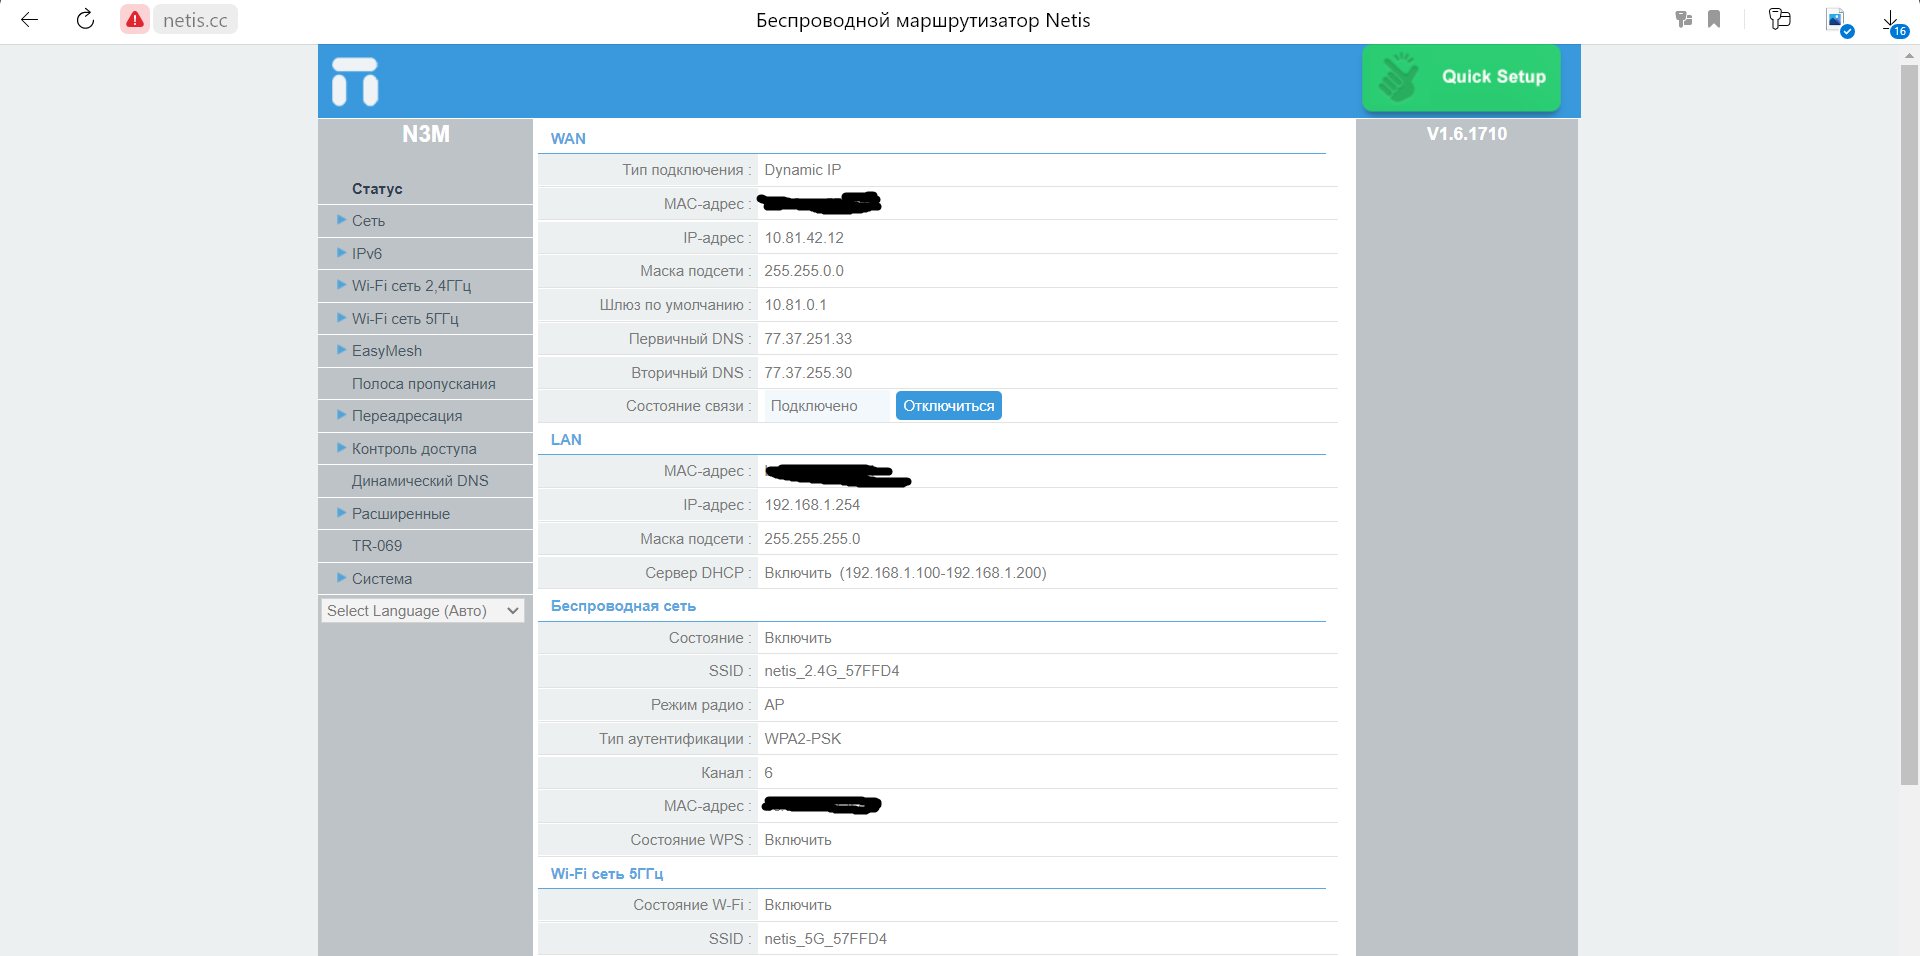This screenshot has height=956, width=1920.
Task: Click the Dynamic IP connection type value
Action: tap(803, 170)
